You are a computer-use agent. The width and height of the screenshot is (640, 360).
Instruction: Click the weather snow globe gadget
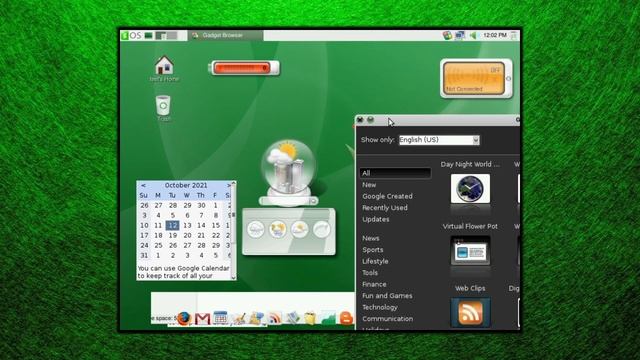(288, 171)
